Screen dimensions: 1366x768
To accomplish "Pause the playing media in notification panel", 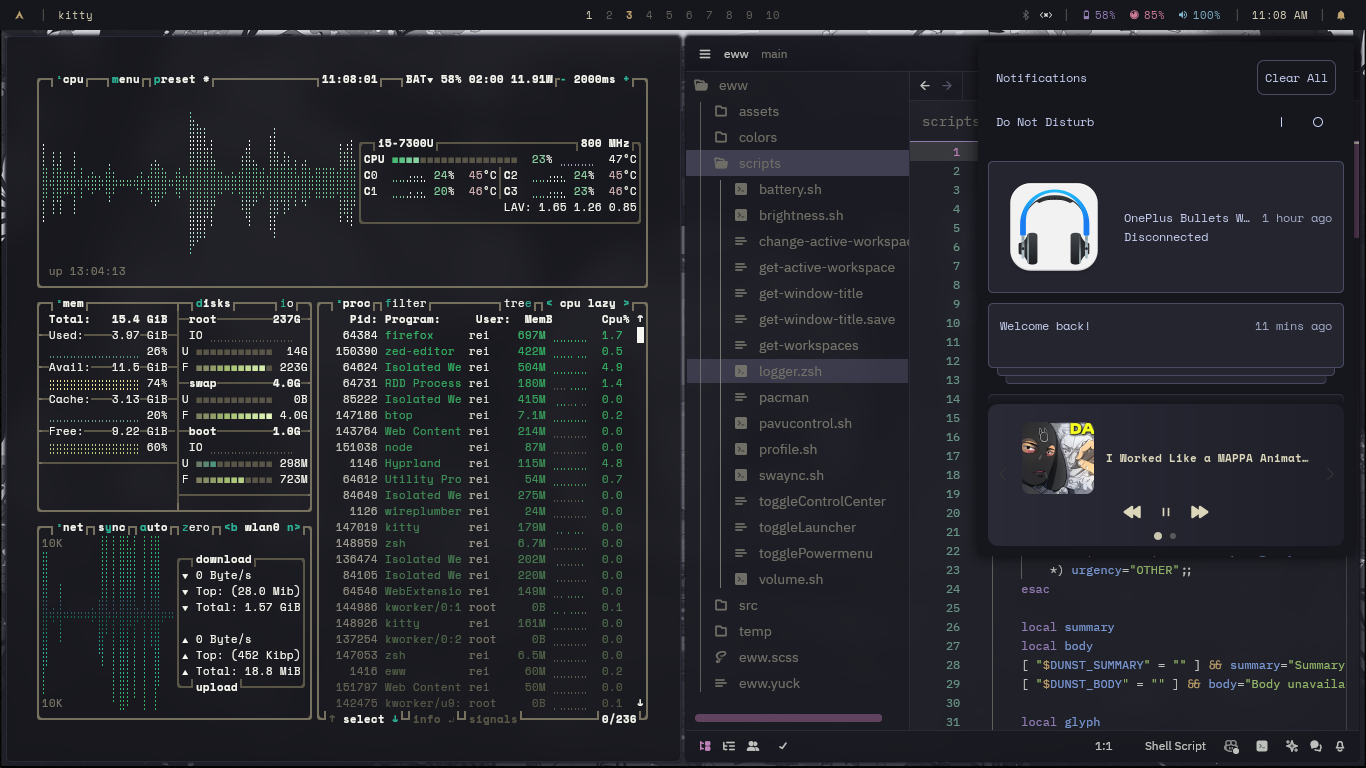I will click(1165, 512).
